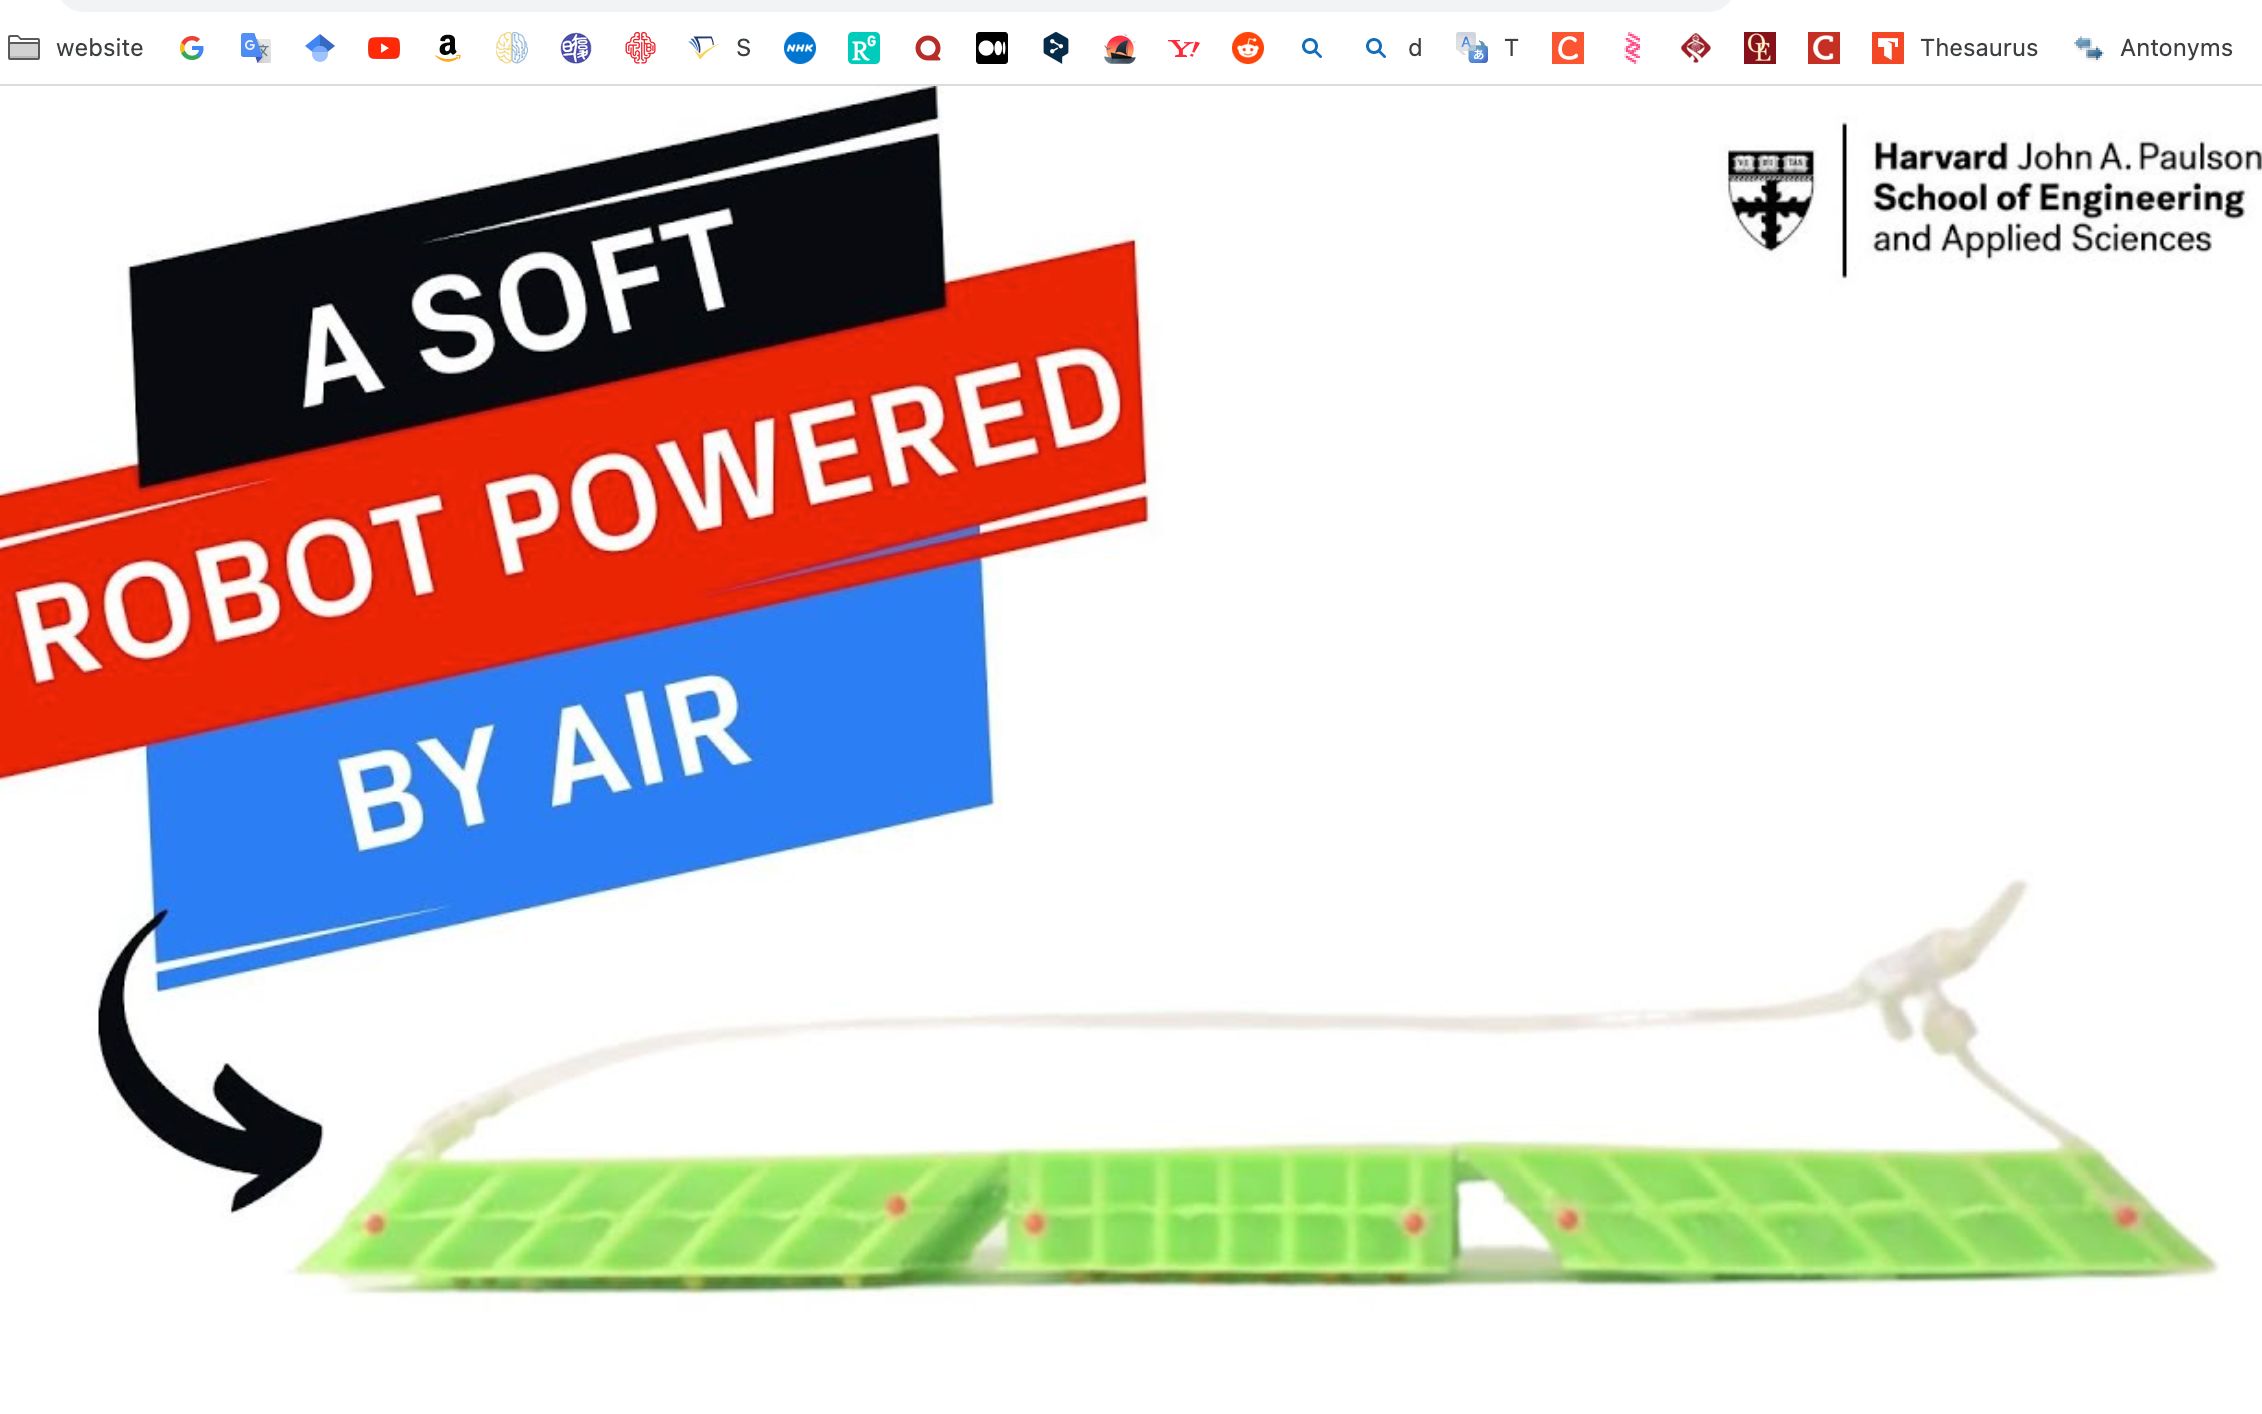Click the Amazon shopping icon
The height and width of the screenshot is (1414, 2262).
446,46
